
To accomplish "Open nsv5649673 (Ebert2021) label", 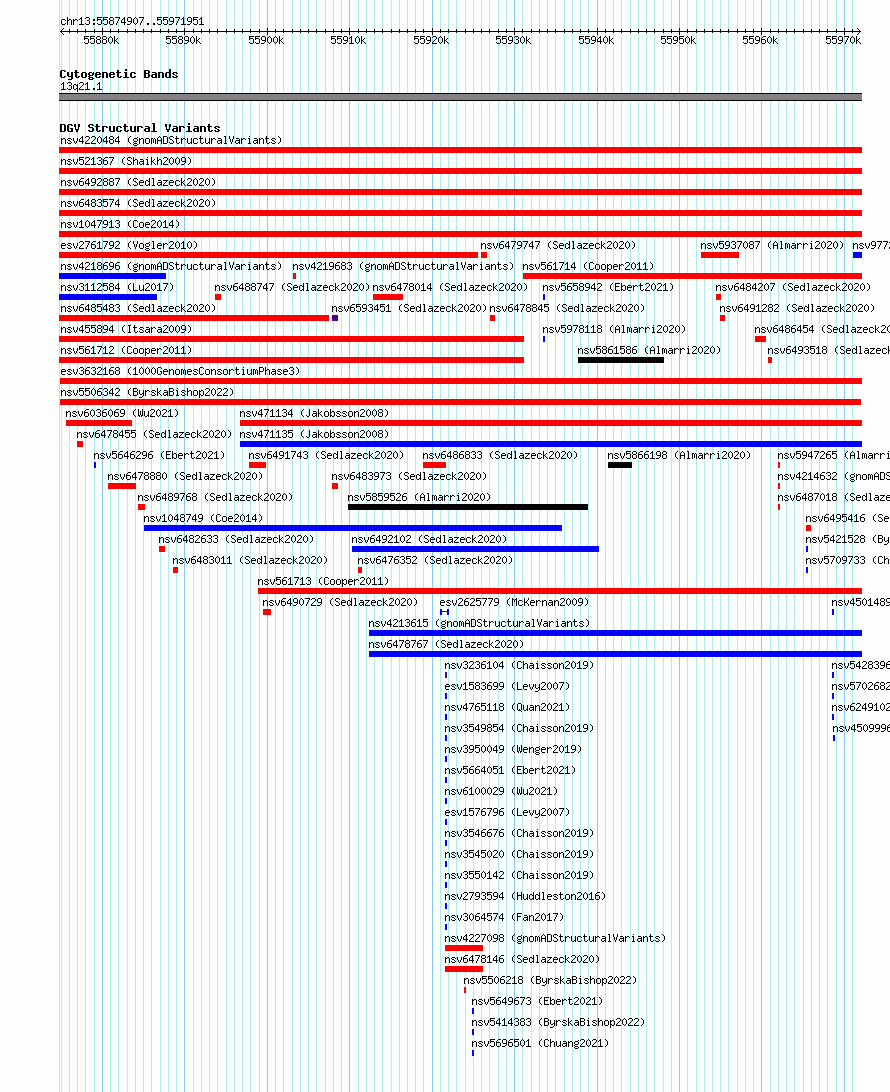I will (538, 1001).
